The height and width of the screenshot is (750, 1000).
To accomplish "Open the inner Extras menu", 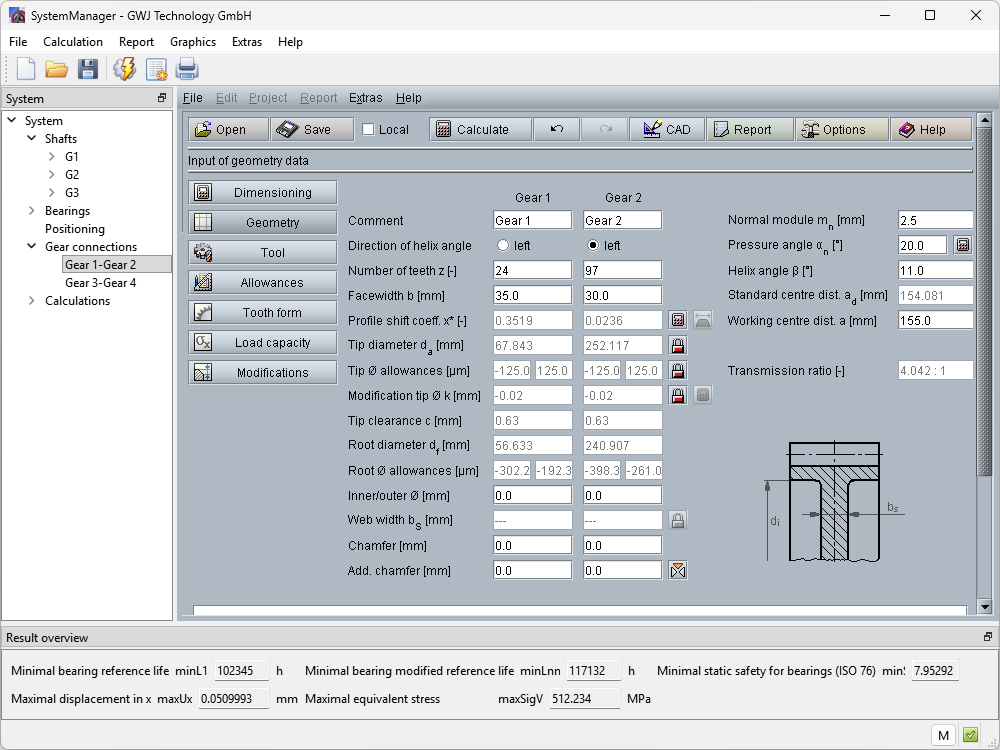I will (x=365, y=98).
